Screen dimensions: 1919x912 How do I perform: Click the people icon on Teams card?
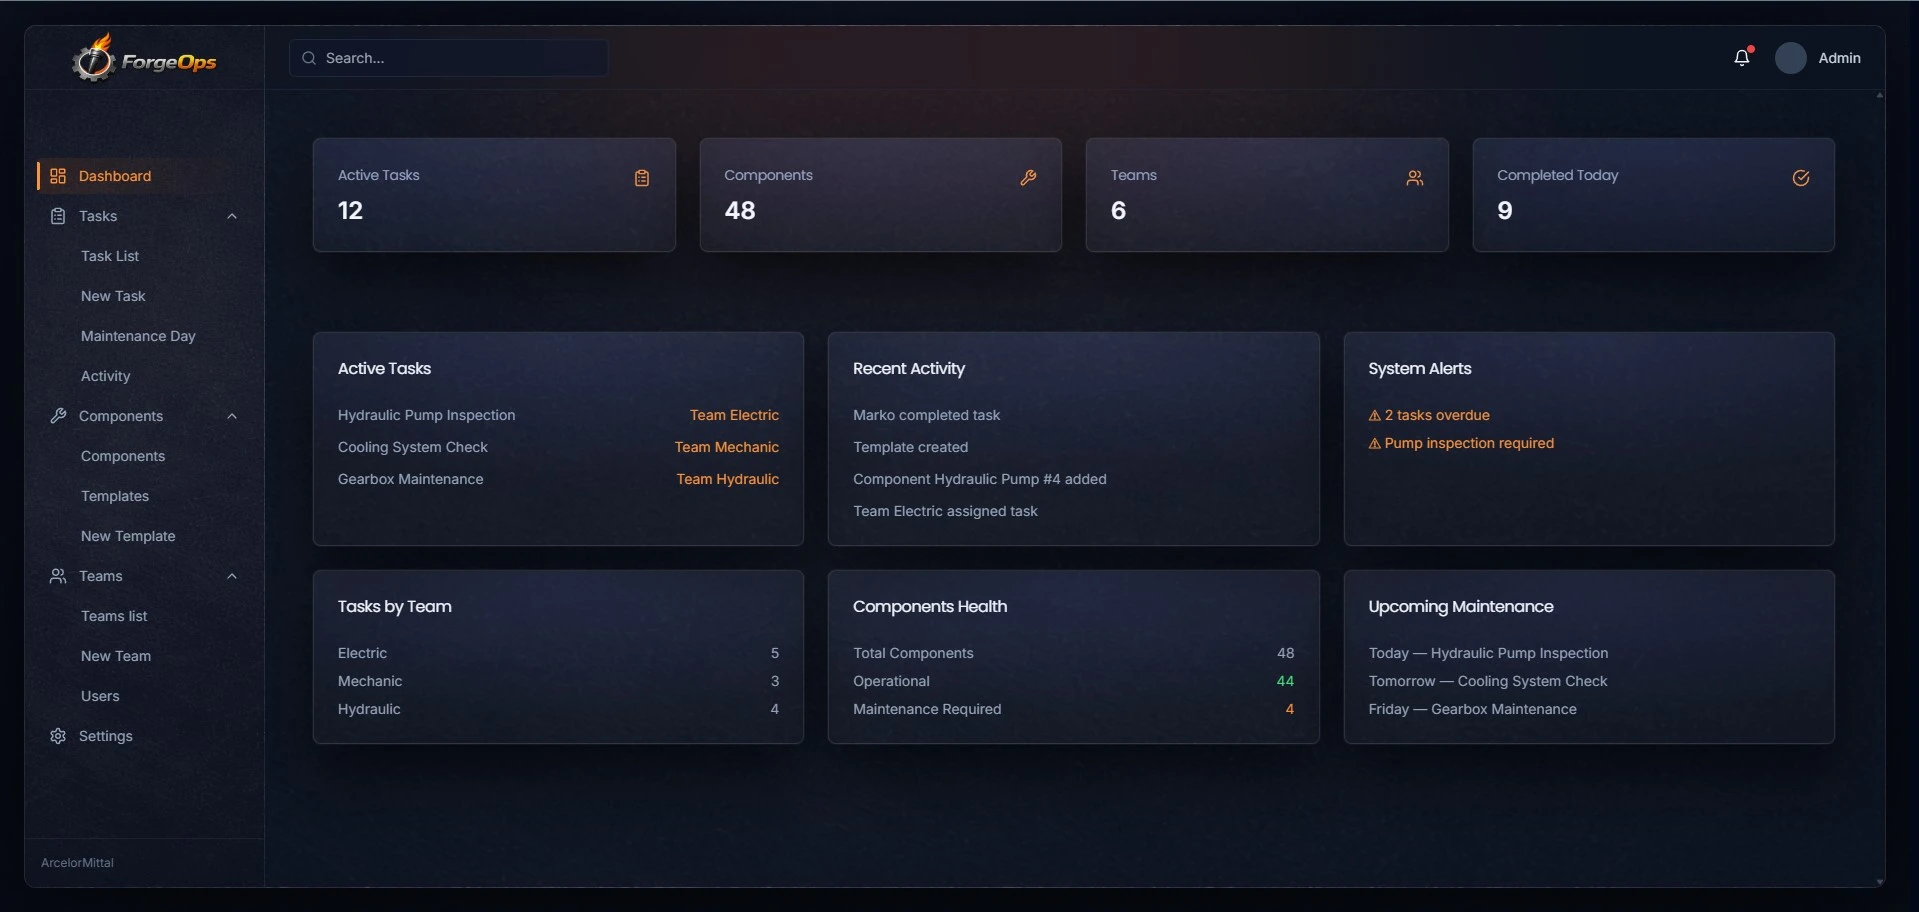coord(1414,178)
